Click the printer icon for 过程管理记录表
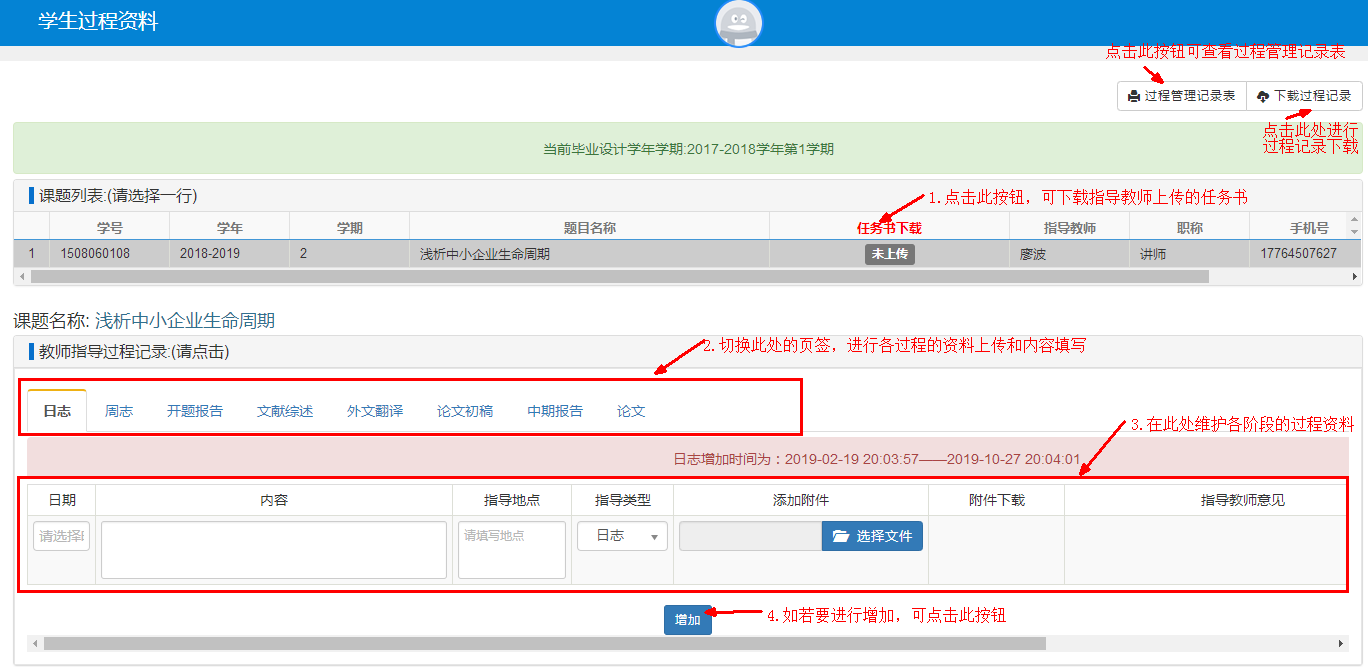Image resolution: width=1368 pixels, height=667 pixels. 1133,97
